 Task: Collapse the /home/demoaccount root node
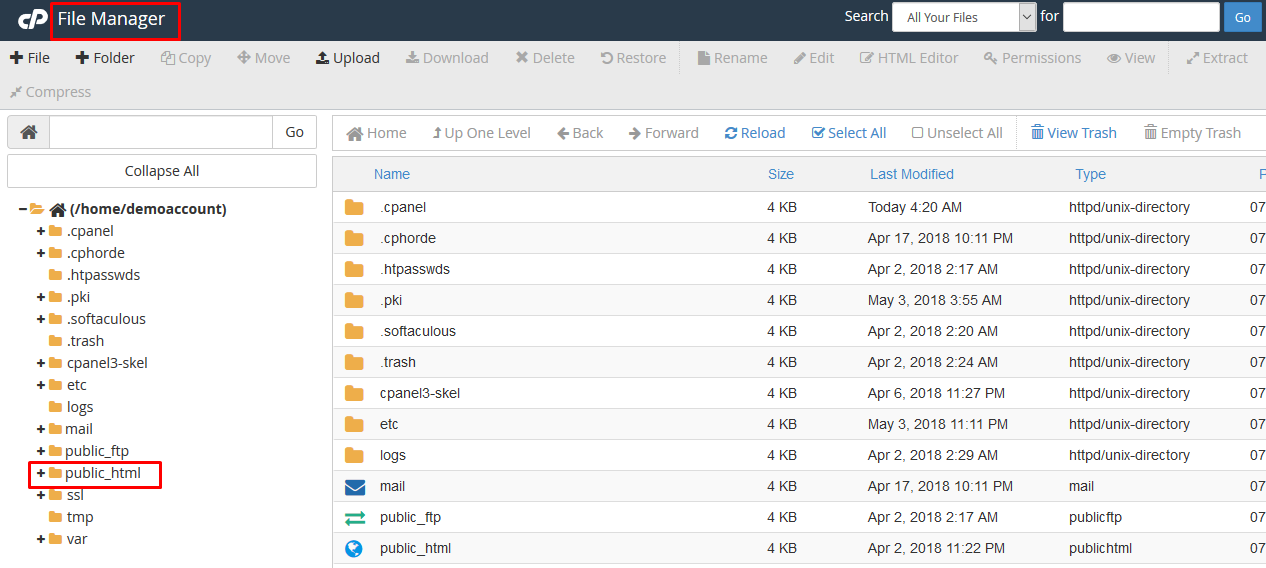(23, 209)
